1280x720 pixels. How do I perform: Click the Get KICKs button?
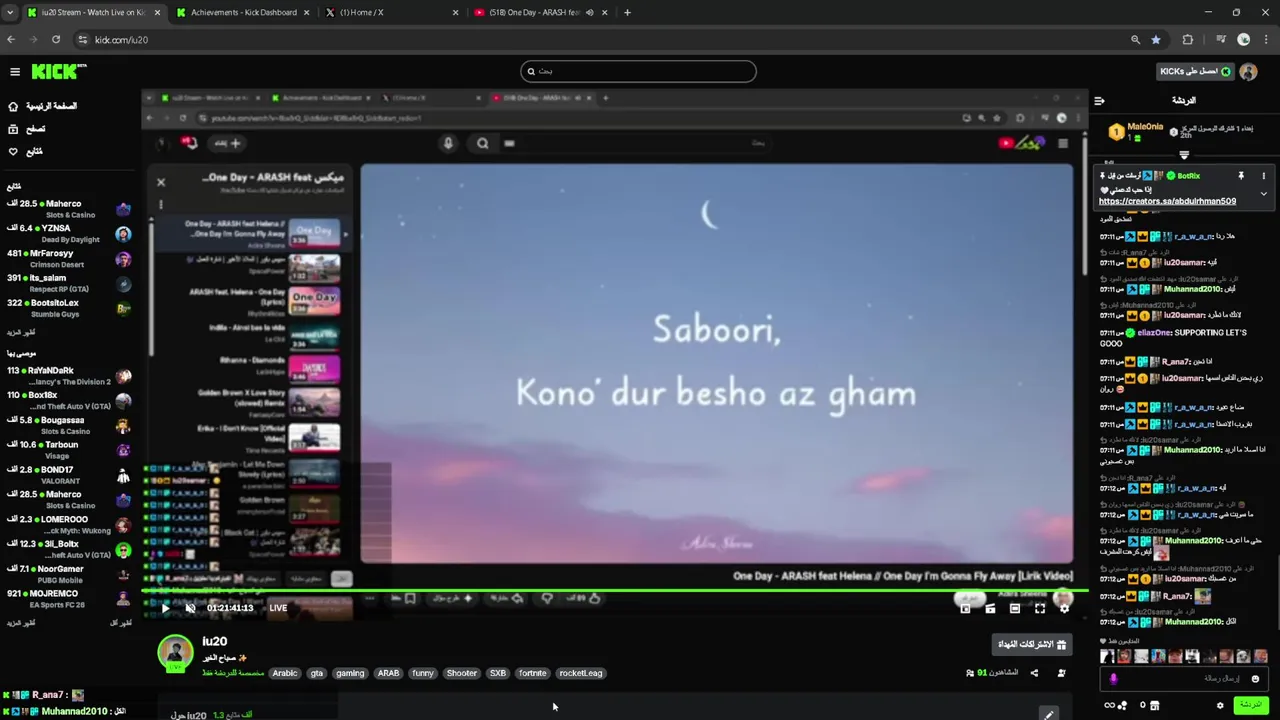tap(1195, 71)
